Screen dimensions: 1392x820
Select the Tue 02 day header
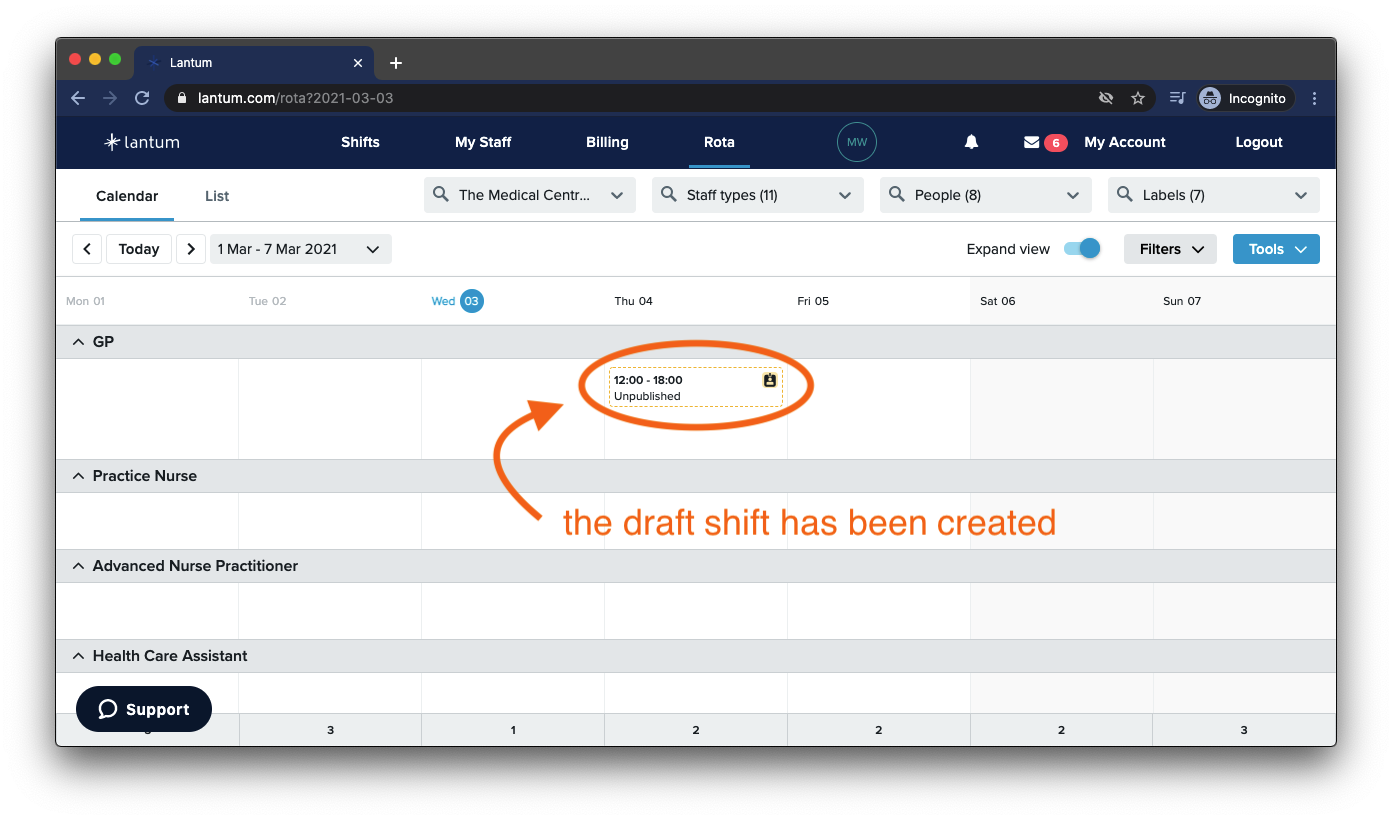click(x=267, y=301)
